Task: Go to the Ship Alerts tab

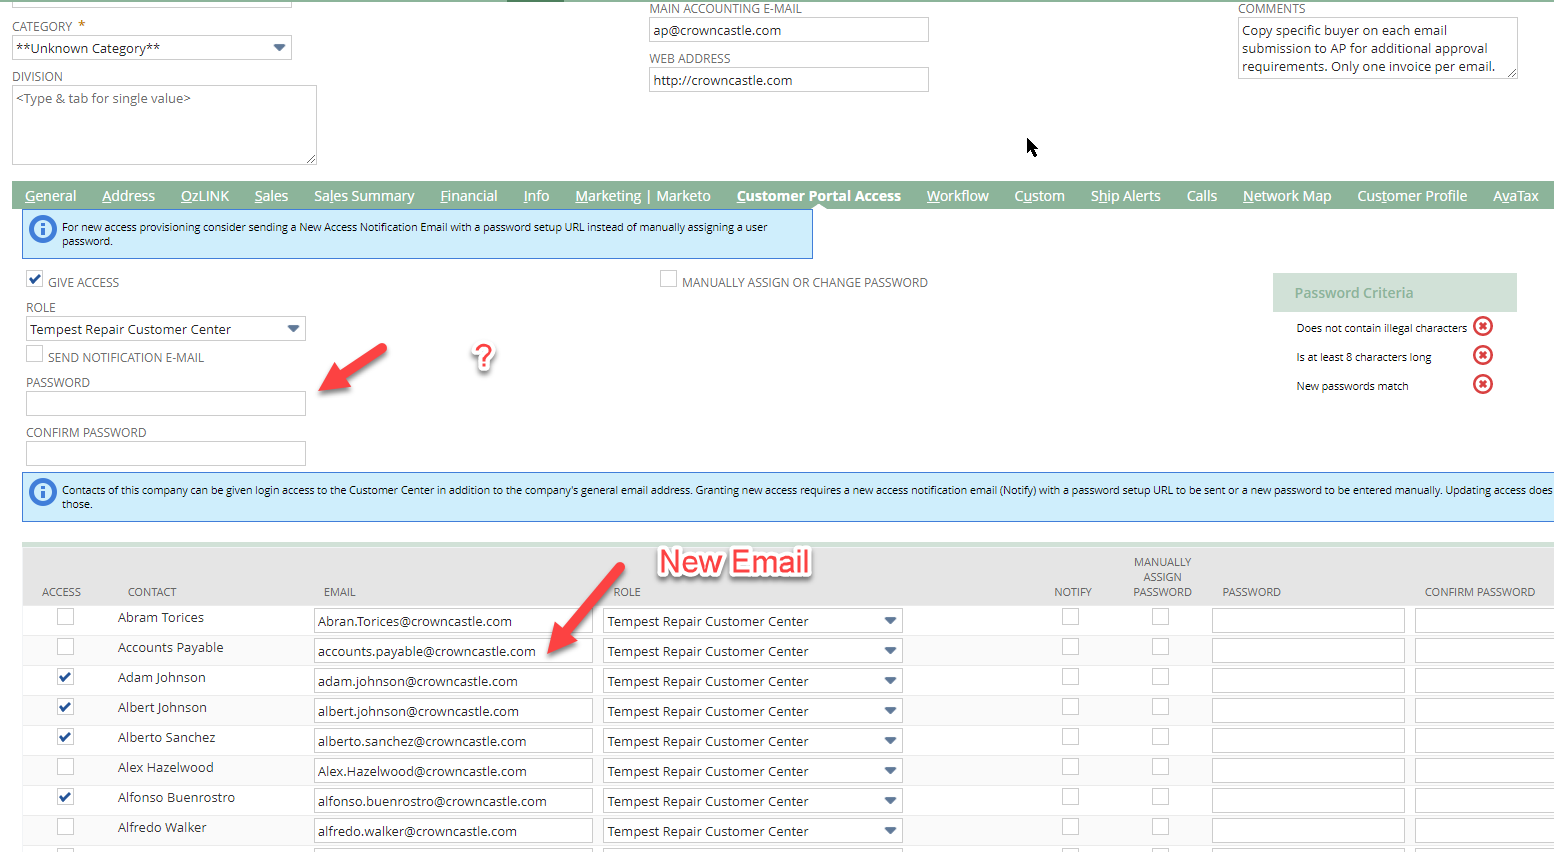Action: pos(1126,196)
